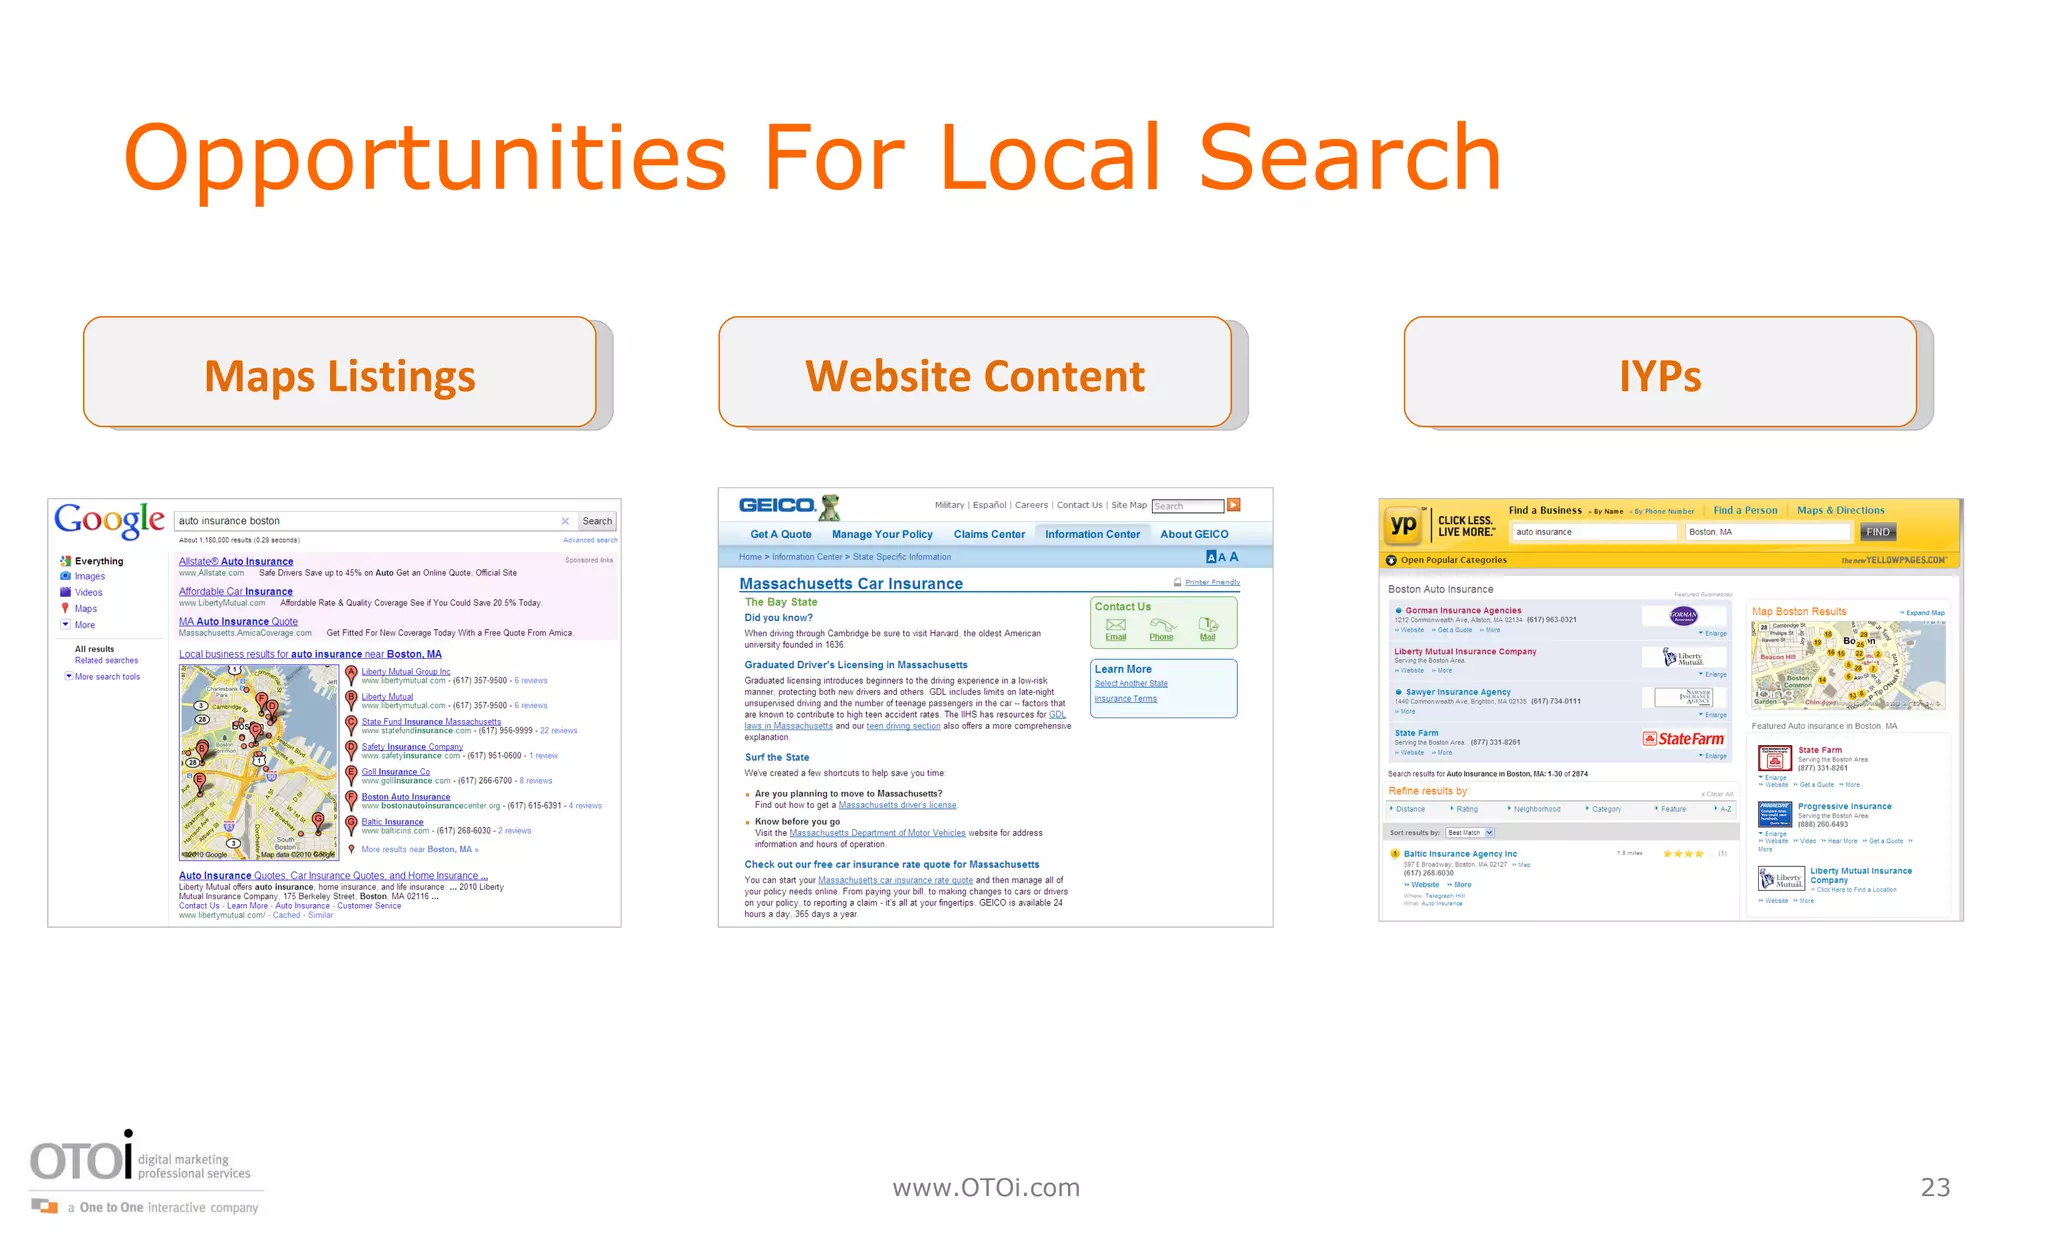Open the Allstate Auto Insurance sponsored link
Image resolution: width=2048 pixels, height=1243 pixels.
236,561
